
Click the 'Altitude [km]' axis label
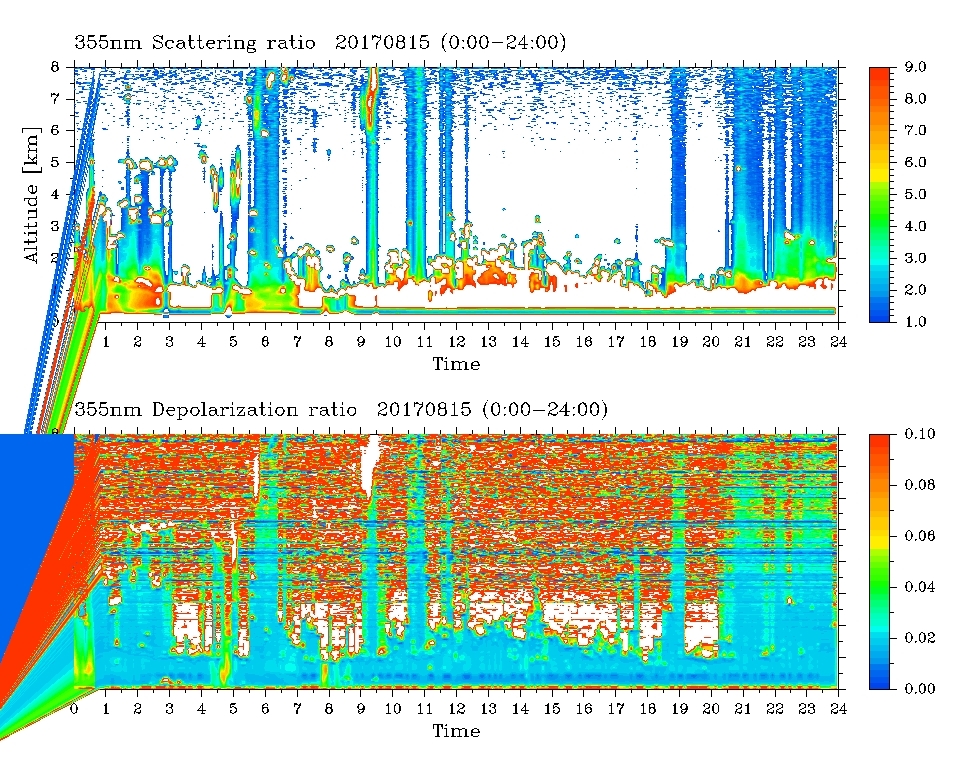pos(31,195)
